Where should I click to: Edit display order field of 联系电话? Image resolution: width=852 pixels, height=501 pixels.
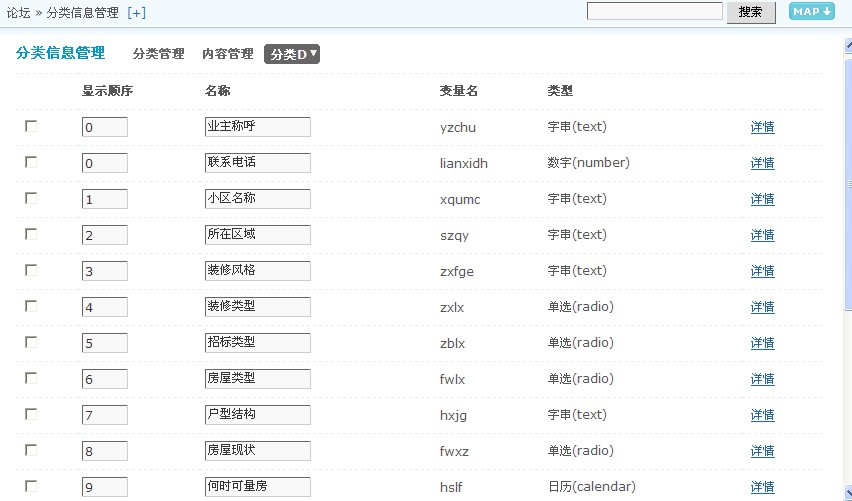coord(105,163)
